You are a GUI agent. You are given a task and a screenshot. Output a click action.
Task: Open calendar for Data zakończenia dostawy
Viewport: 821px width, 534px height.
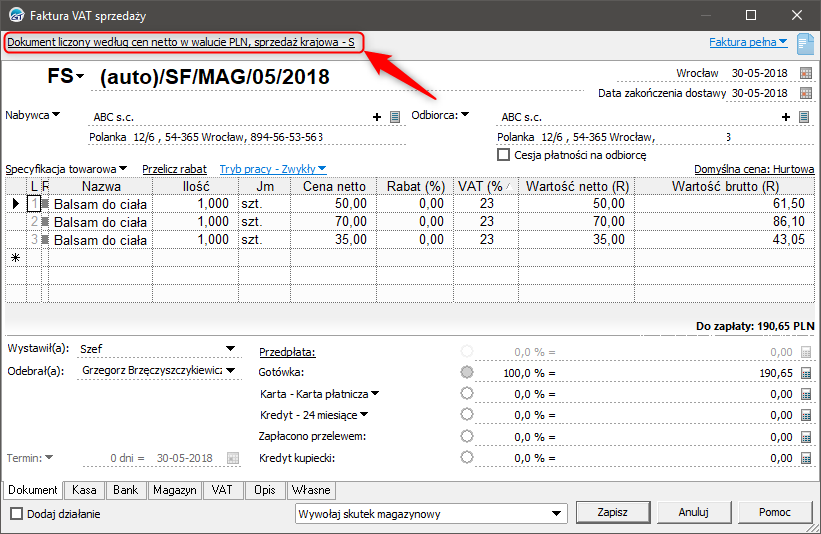[x=806, y=93]
